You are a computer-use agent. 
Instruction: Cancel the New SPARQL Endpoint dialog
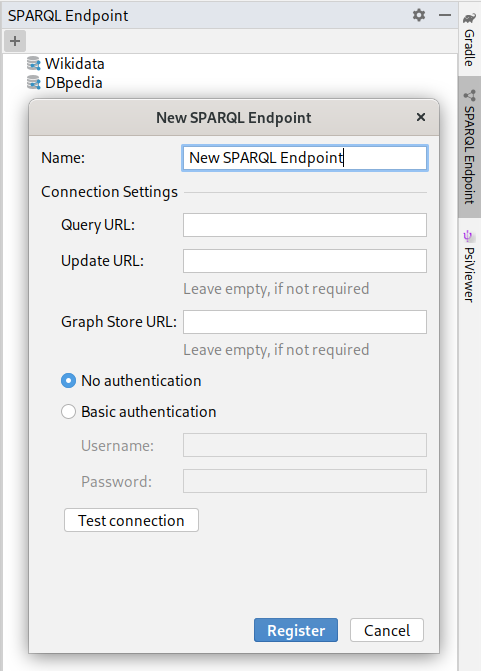tap(387, 630)
